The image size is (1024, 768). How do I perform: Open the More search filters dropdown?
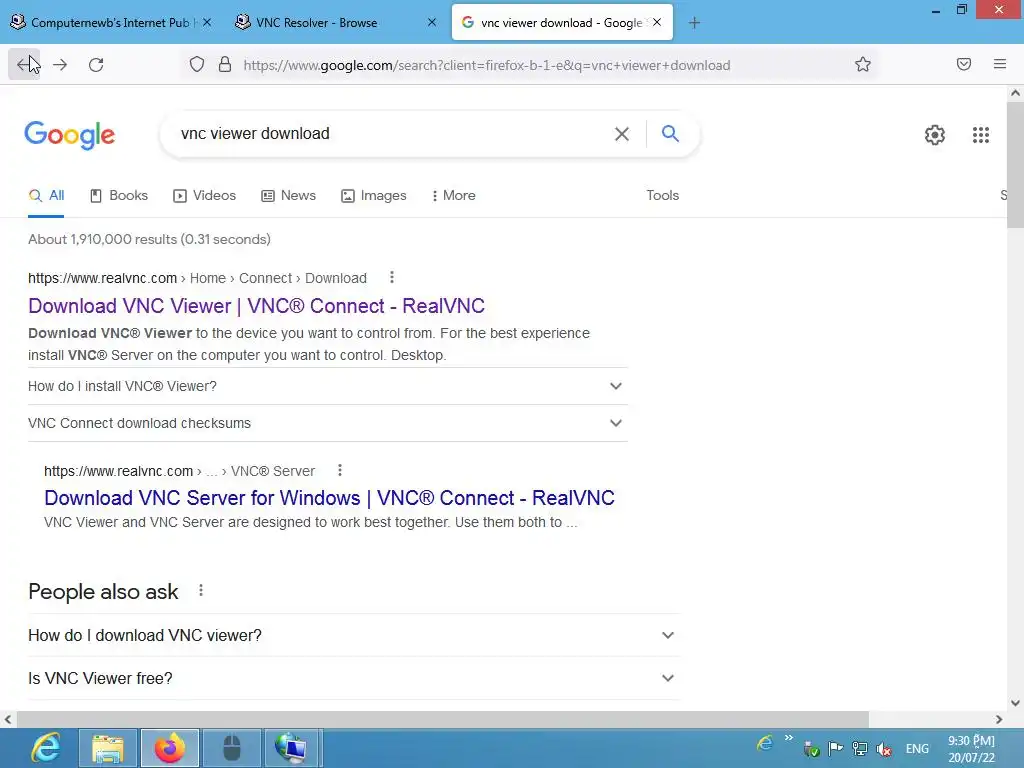453,195
